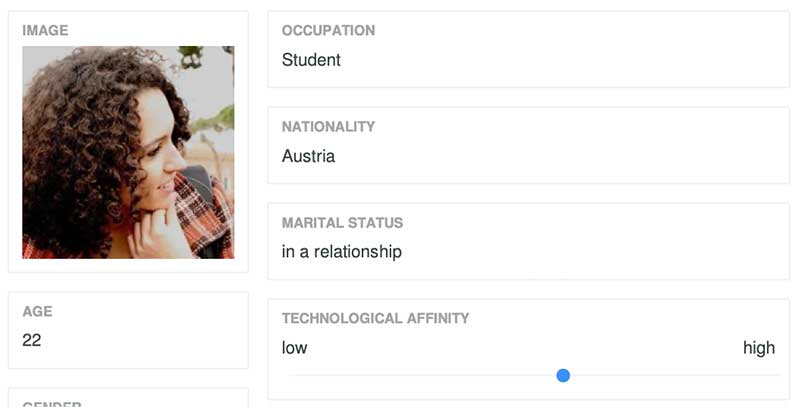800x407 pixels.
Task: Edit the 'in a relationship' value
Action: [x=342, y=251]
